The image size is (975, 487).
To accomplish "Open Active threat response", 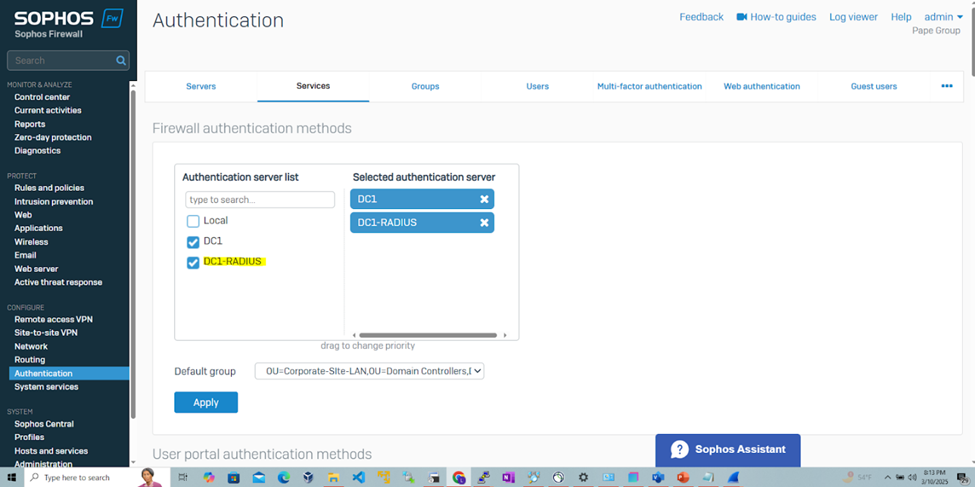I will pos(58,282).
